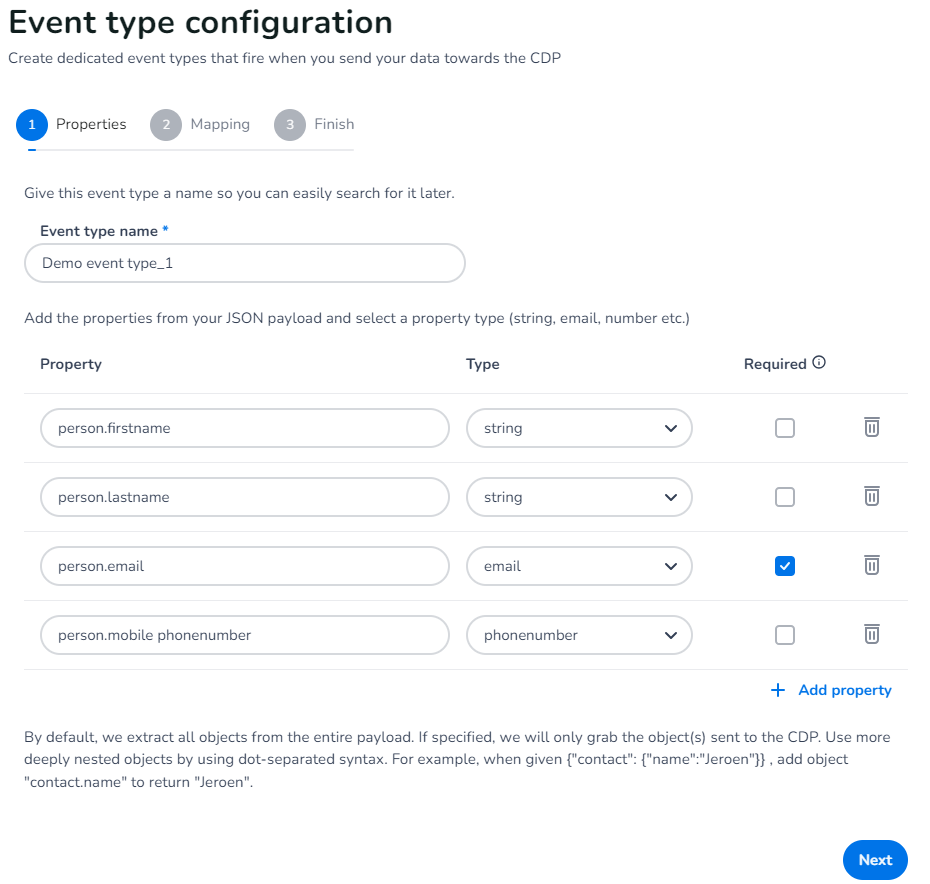
Task: Trash the person.mobile phonenumber row
Action: (871, 635)
